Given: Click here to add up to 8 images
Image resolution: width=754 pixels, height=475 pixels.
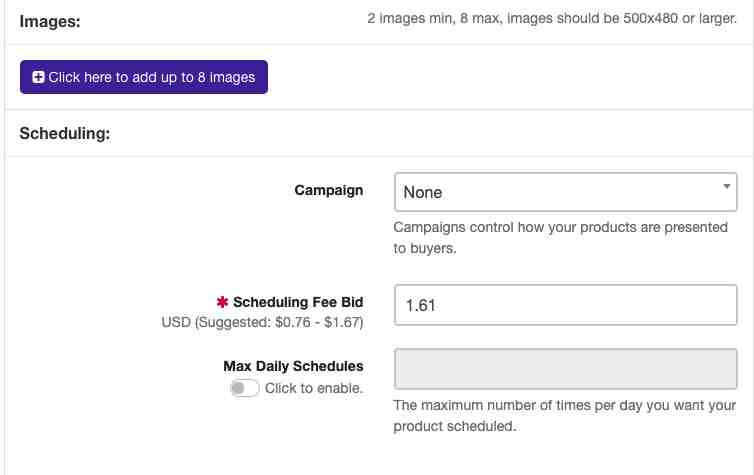Looking at the screenshot, I should [144, 77].
